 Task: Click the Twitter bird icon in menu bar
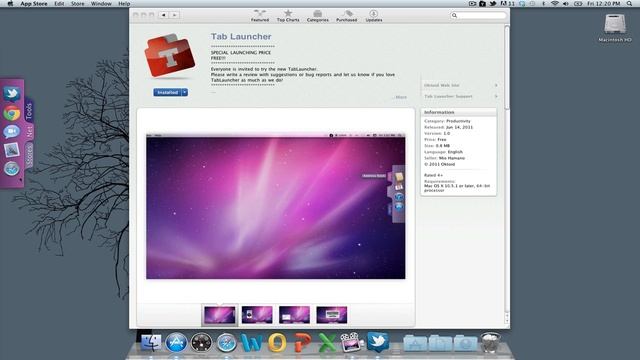tap(493, 3)
